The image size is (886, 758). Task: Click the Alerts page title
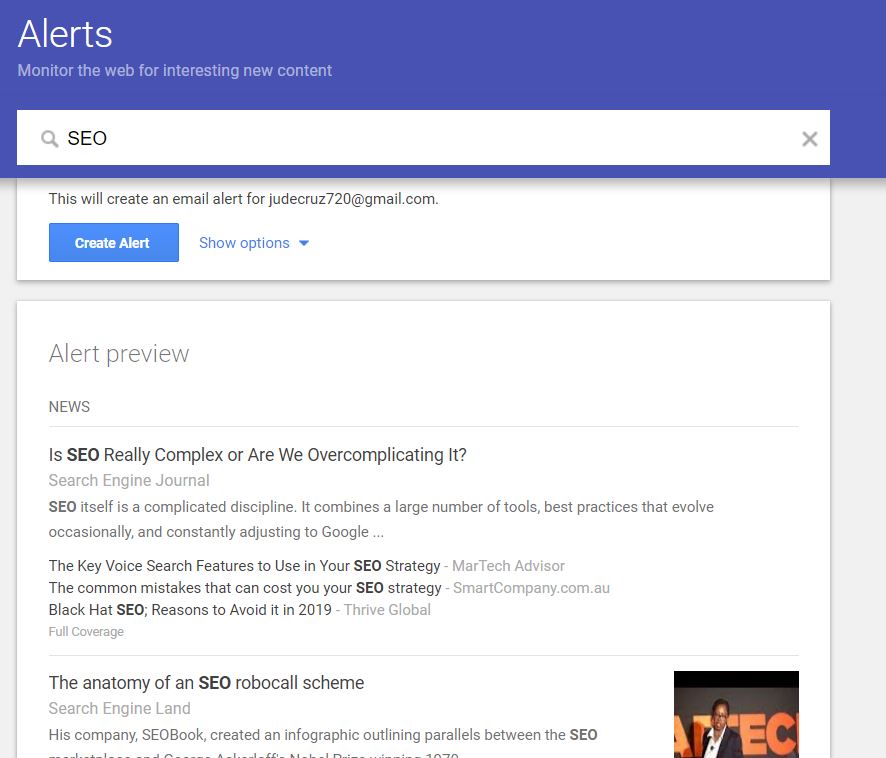pos(65,34)
